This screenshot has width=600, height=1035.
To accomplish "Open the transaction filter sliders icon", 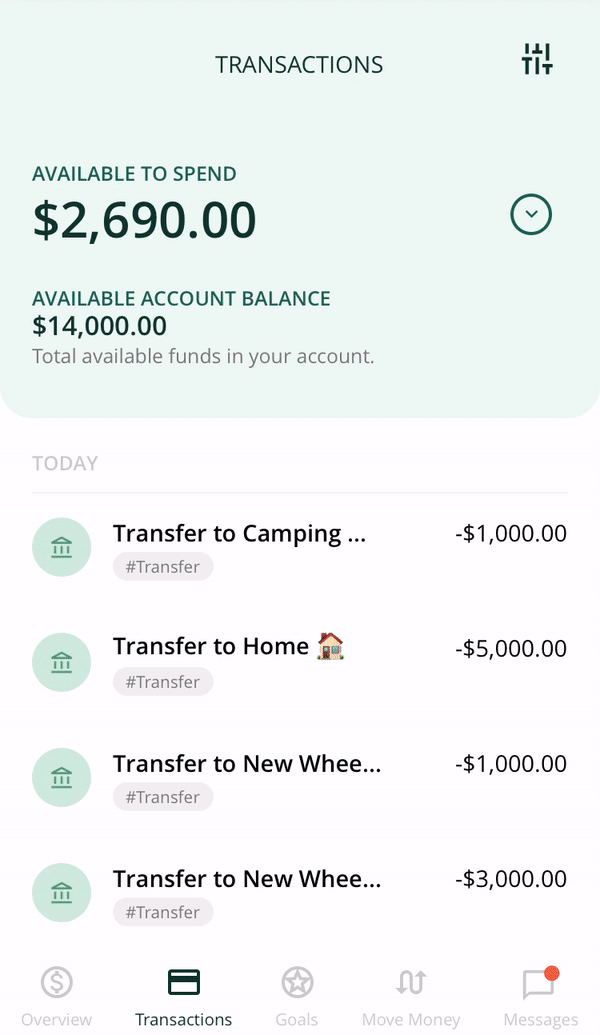I will 537,59.
